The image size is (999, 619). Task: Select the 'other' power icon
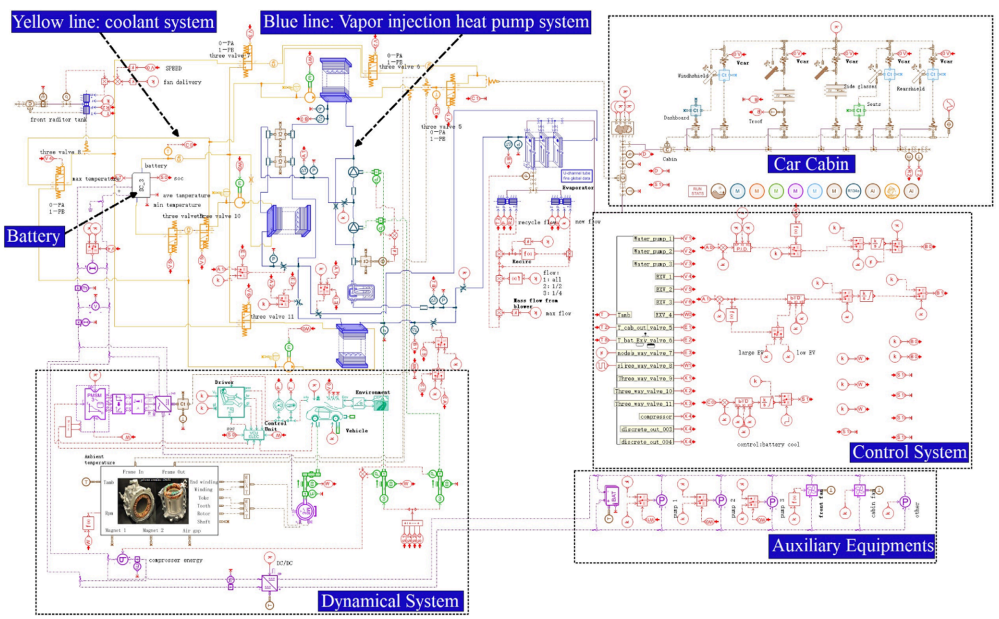[905, 502]
